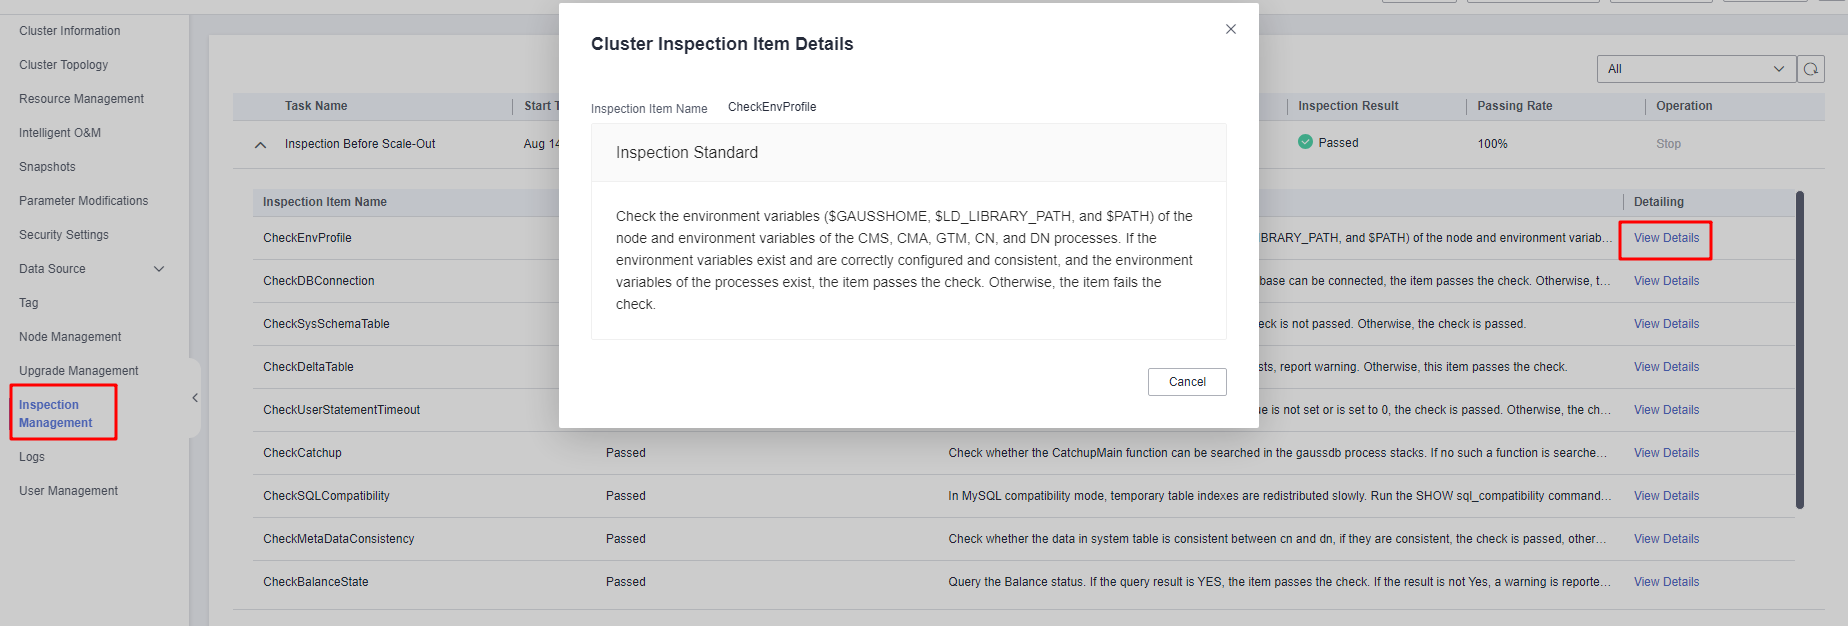Viewport: 1848px width, 626px height.
Task: Click the Cancel button in the dialog
Action: coord(1187,382)
